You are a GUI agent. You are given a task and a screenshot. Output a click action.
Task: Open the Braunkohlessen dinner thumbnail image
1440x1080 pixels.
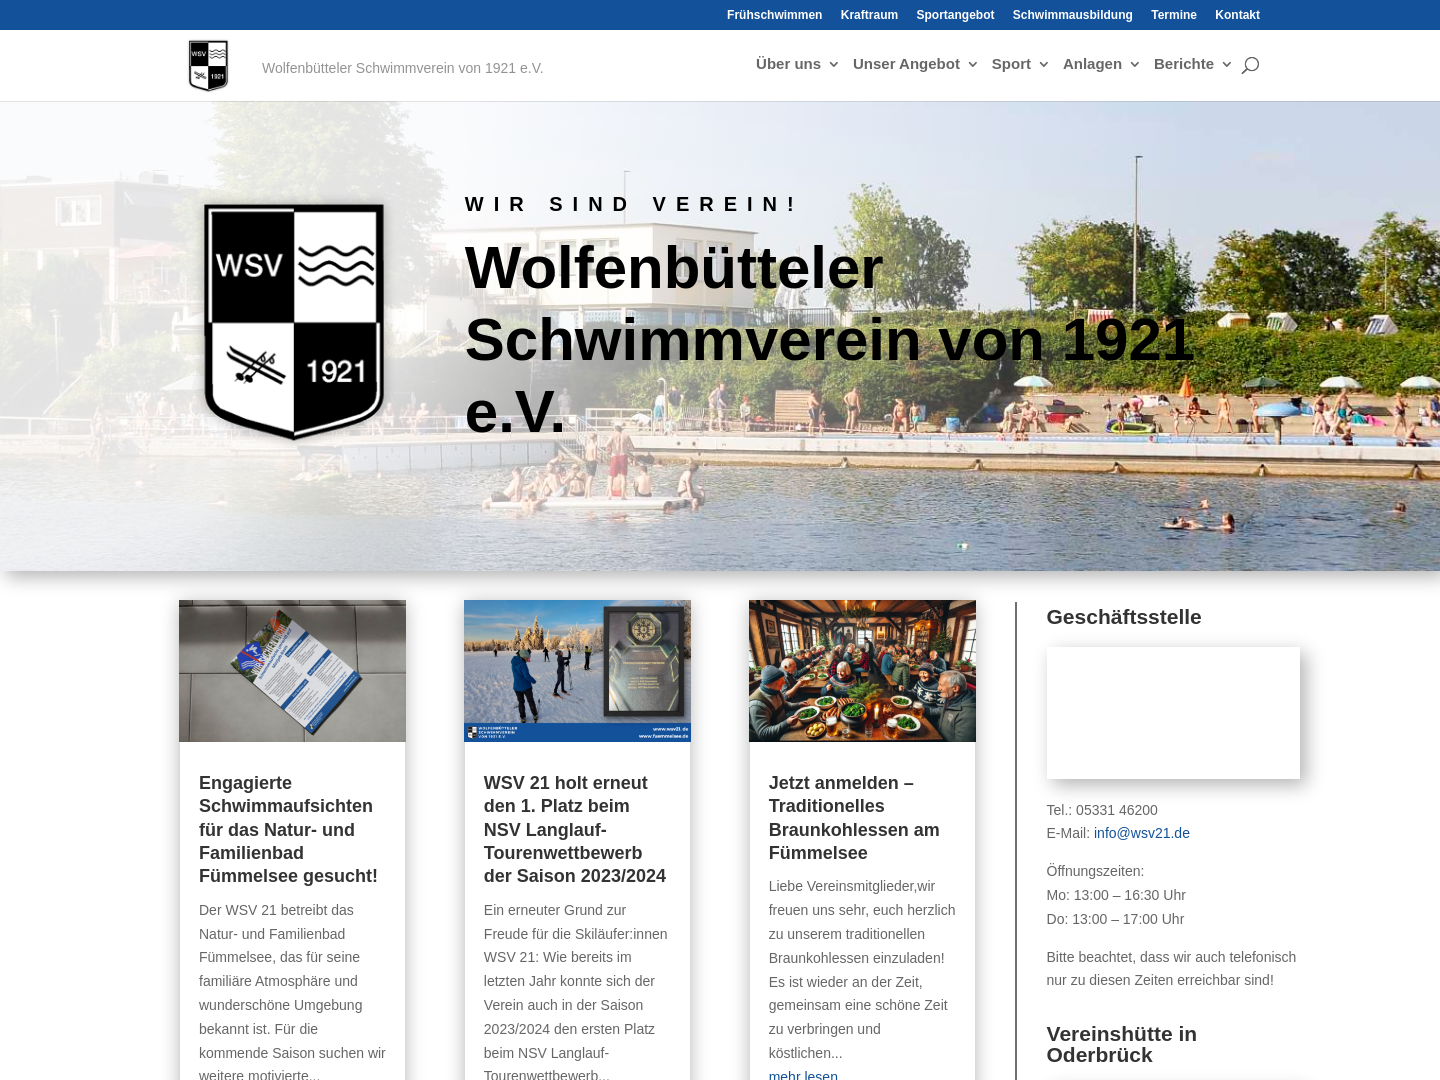pyautogui.click(x=862, y=671)
